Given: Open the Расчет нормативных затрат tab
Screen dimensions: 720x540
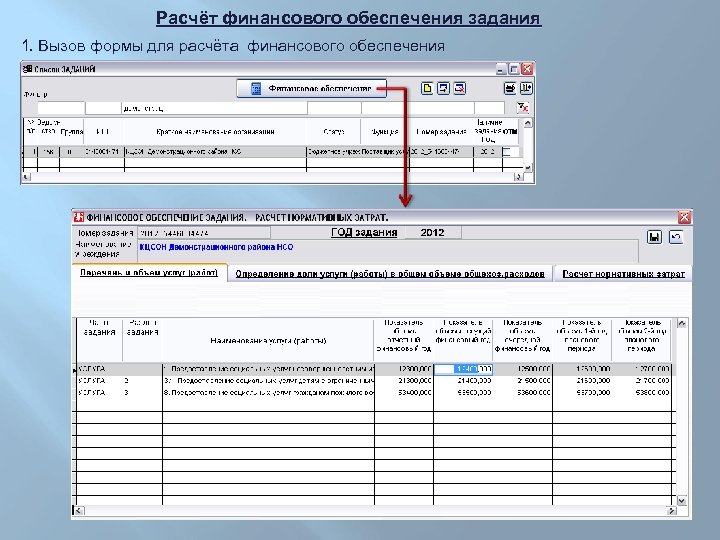Looking at the screenshot, I should click(x=623, y=274).
